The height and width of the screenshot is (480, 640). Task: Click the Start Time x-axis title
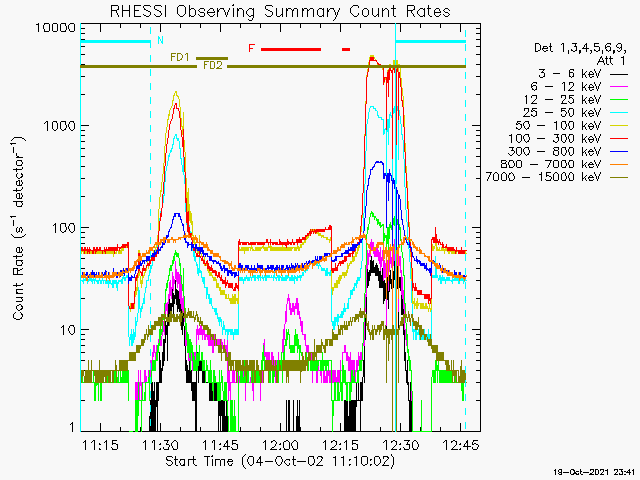280,462
